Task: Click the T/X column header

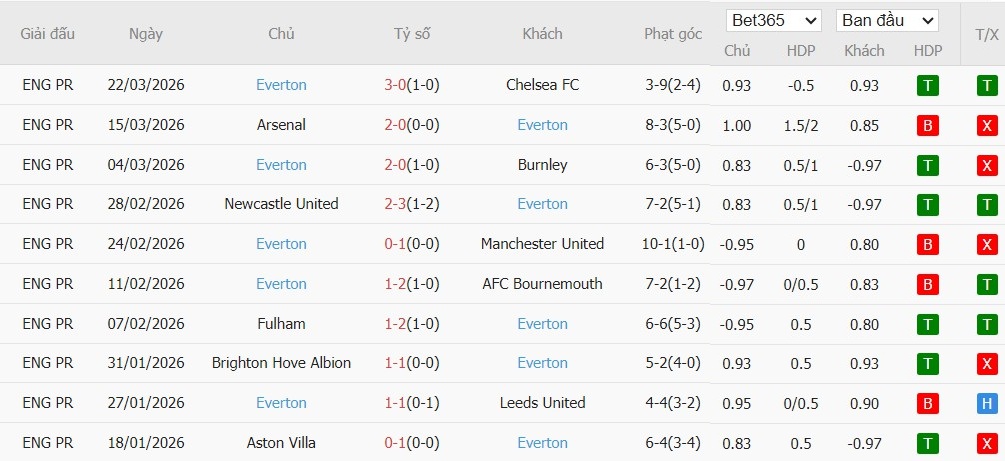Action: click(987, 33)
